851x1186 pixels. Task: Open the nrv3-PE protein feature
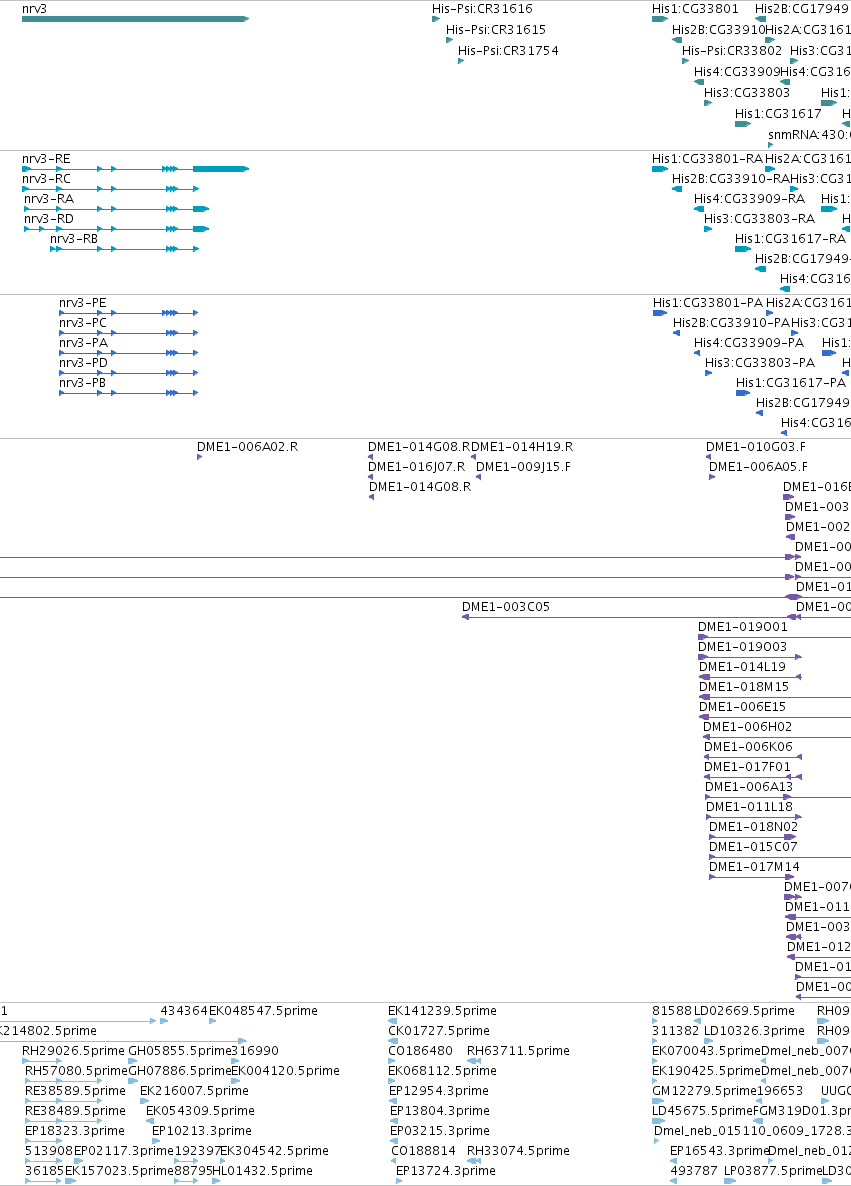click(129, 312)
